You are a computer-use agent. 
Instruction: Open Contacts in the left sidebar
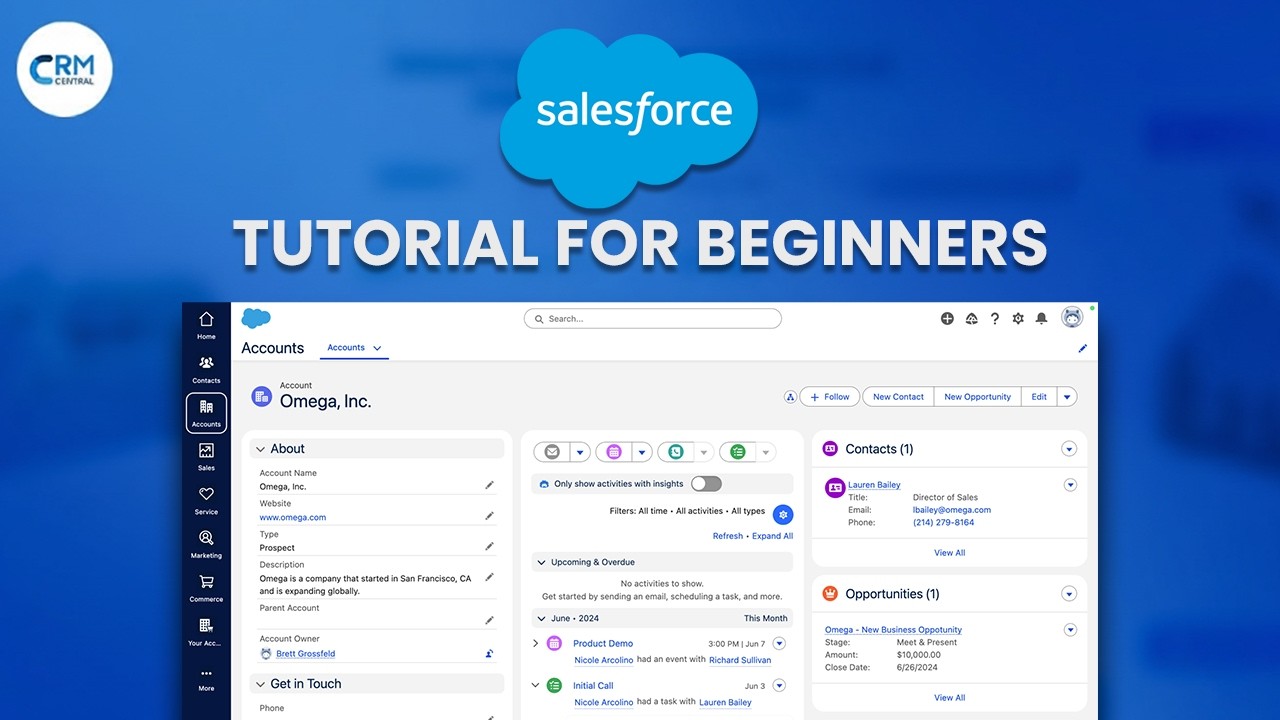[x=206, y=369]
